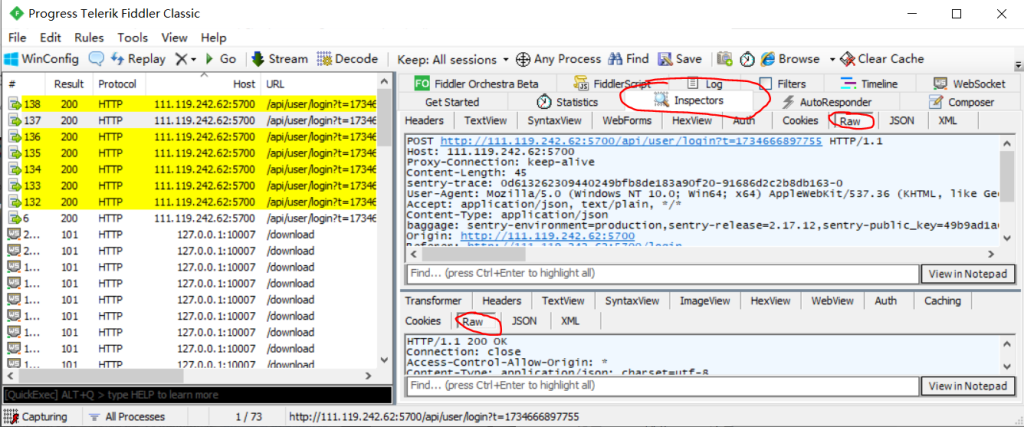The width and height of the screenshot is (1024, 427).
Task: Click the comment bubble icon in toolbar
Action: pos(96,59)
